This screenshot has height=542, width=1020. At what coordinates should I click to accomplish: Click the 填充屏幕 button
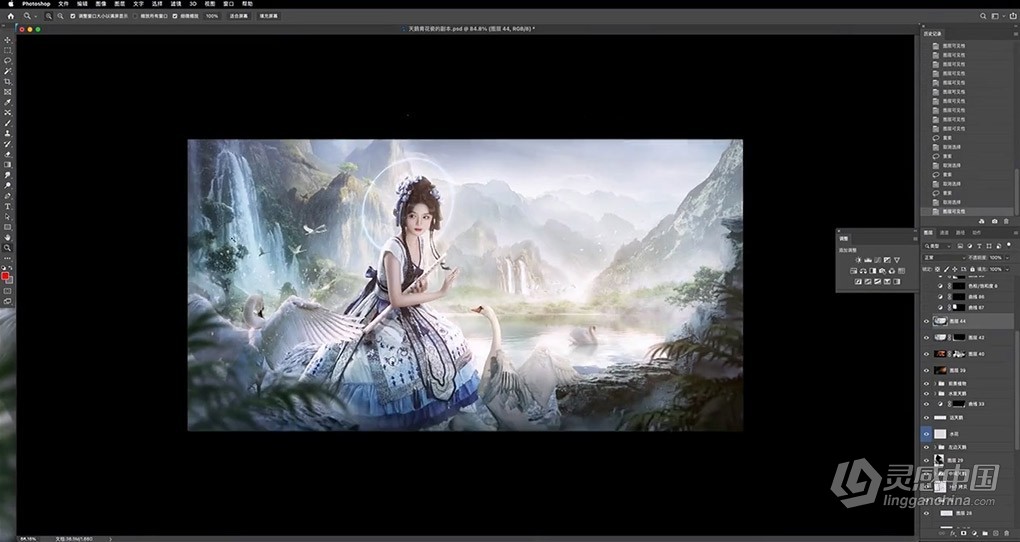coord(269,17)
